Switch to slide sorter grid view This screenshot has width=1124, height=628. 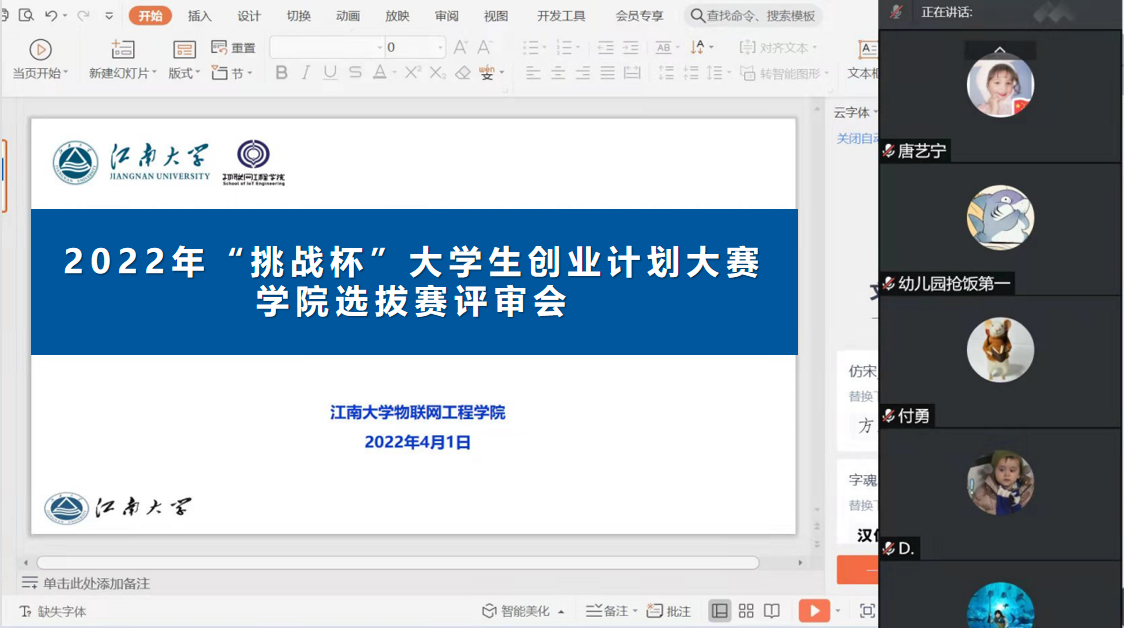tap(746, 610)
